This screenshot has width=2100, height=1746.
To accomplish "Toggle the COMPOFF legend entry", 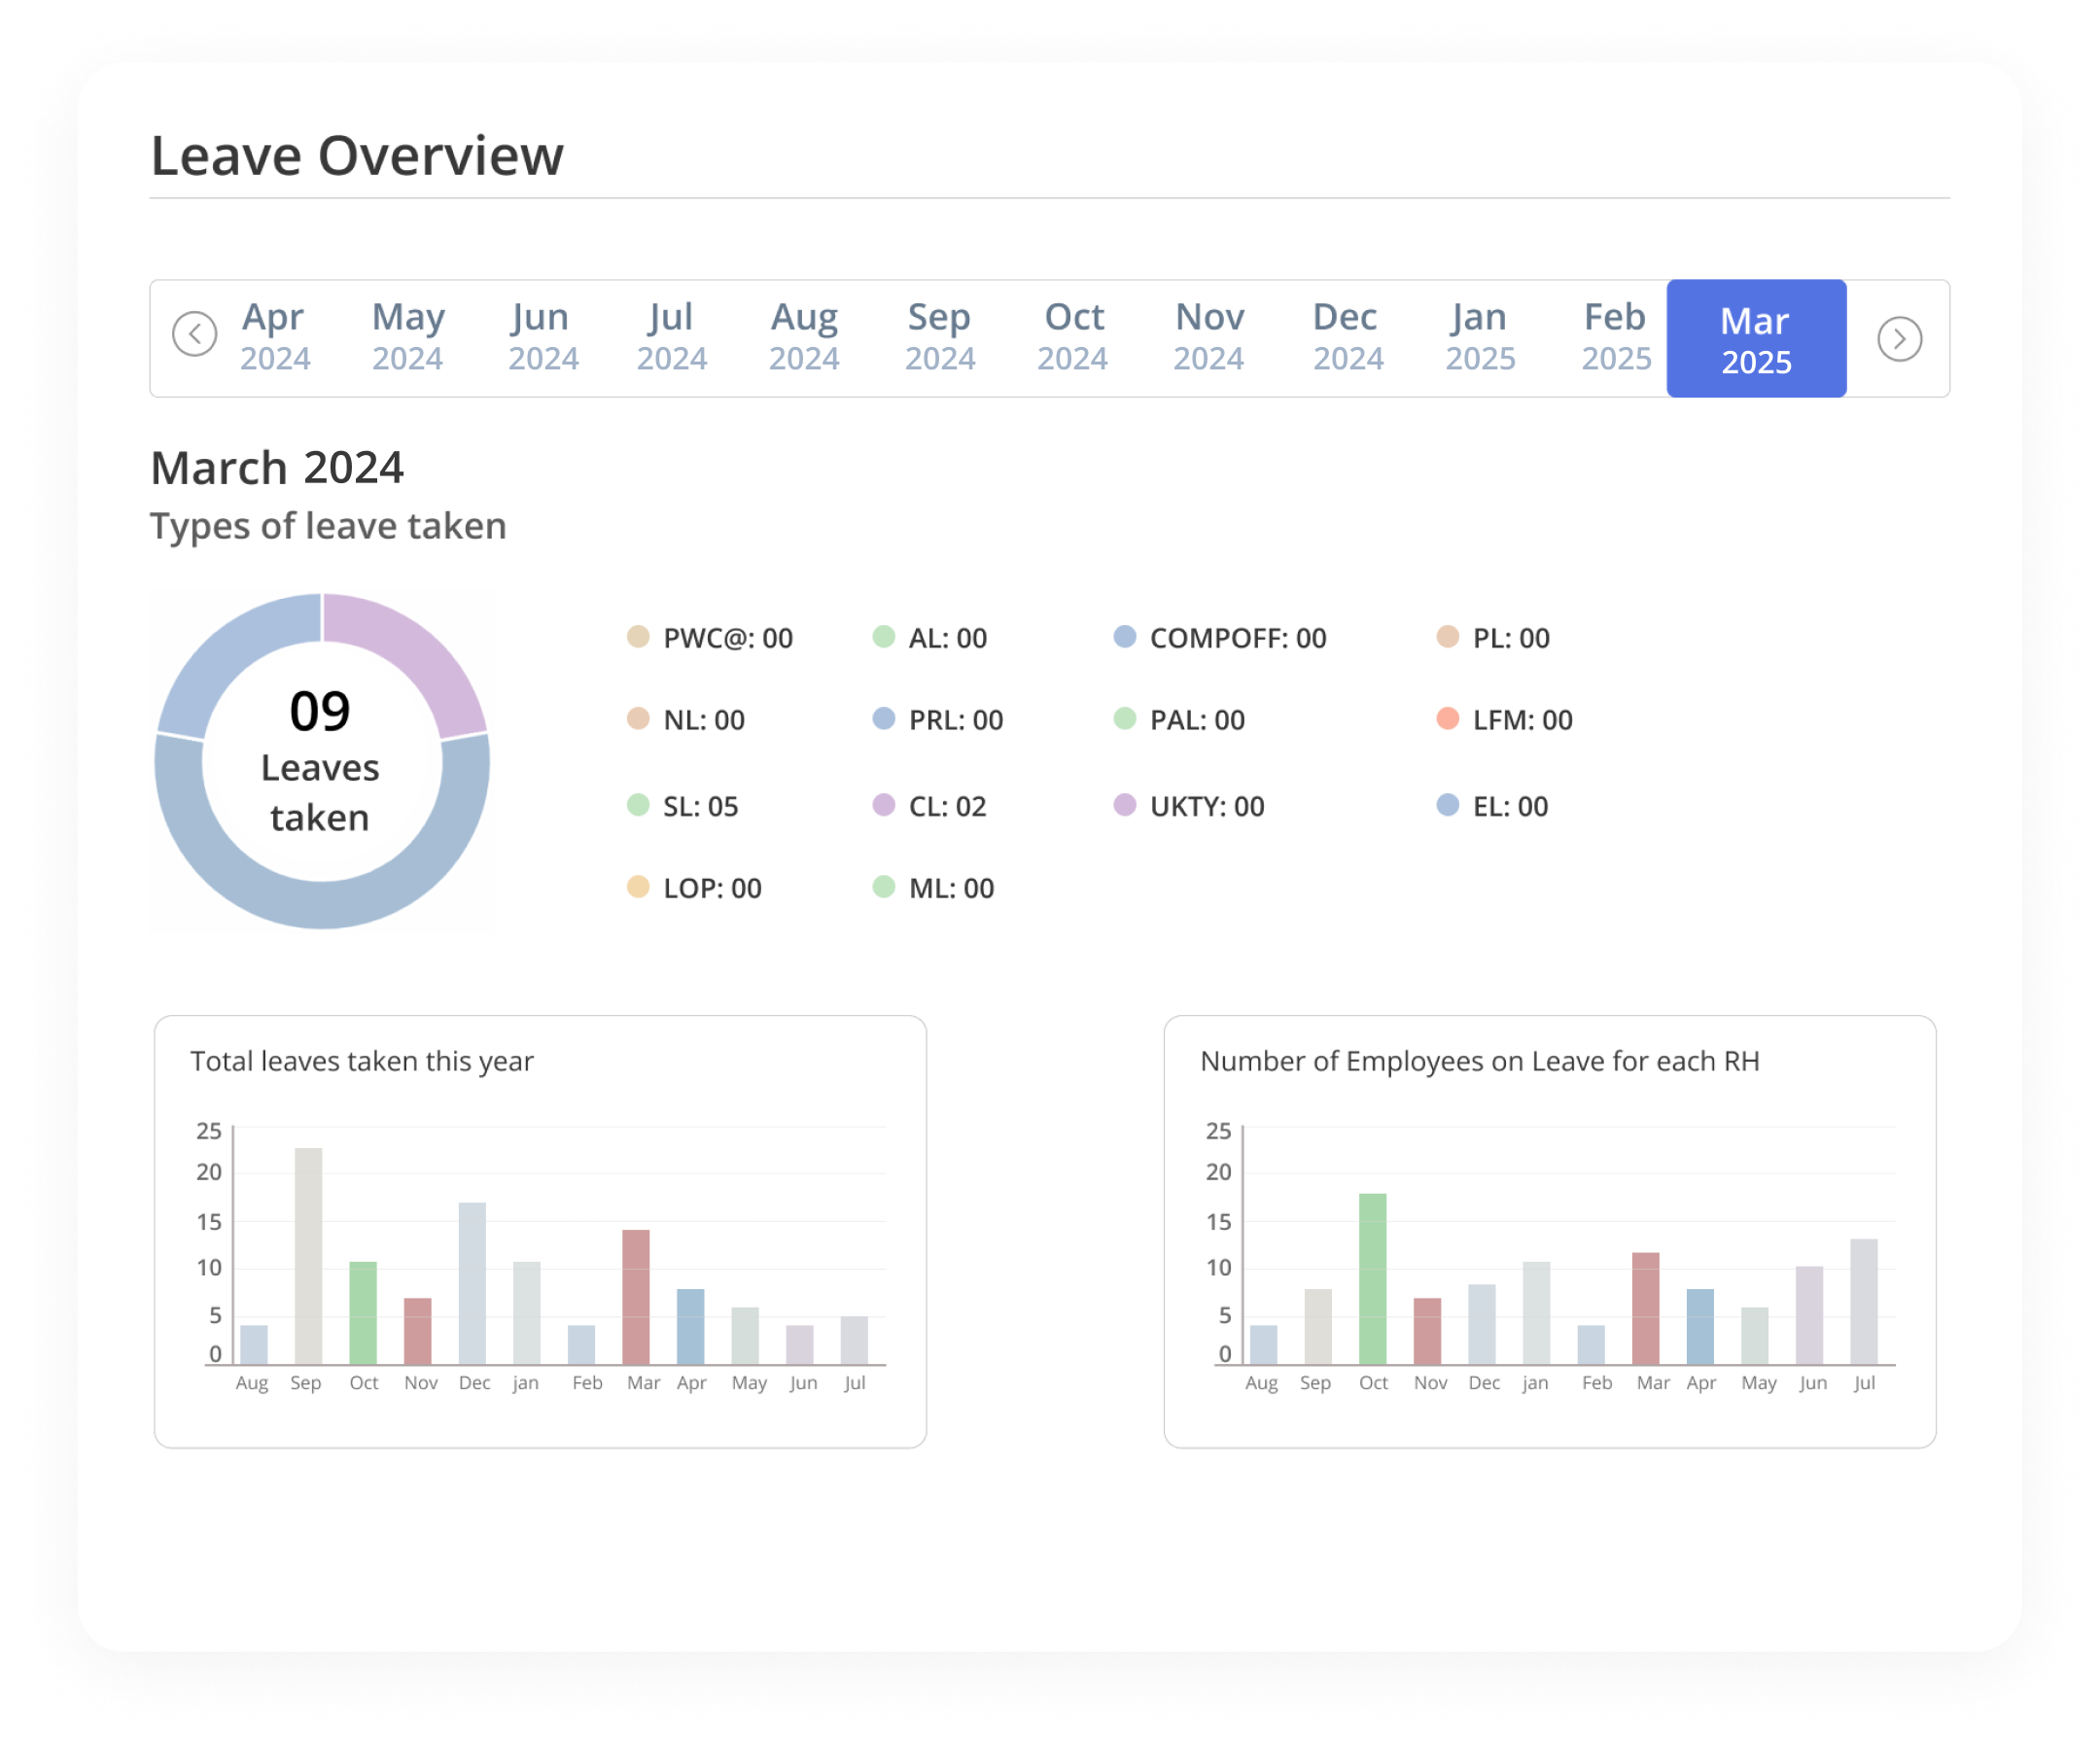I will click(x=1124, y=637).
